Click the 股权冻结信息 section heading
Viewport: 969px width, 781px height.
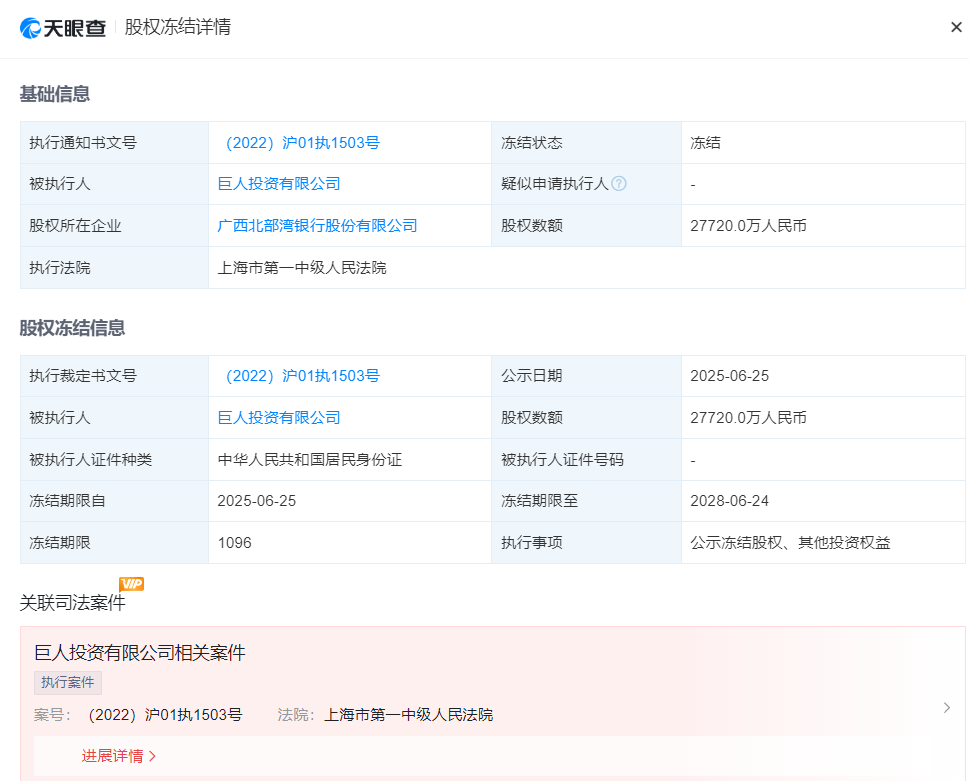coord(72,328)
